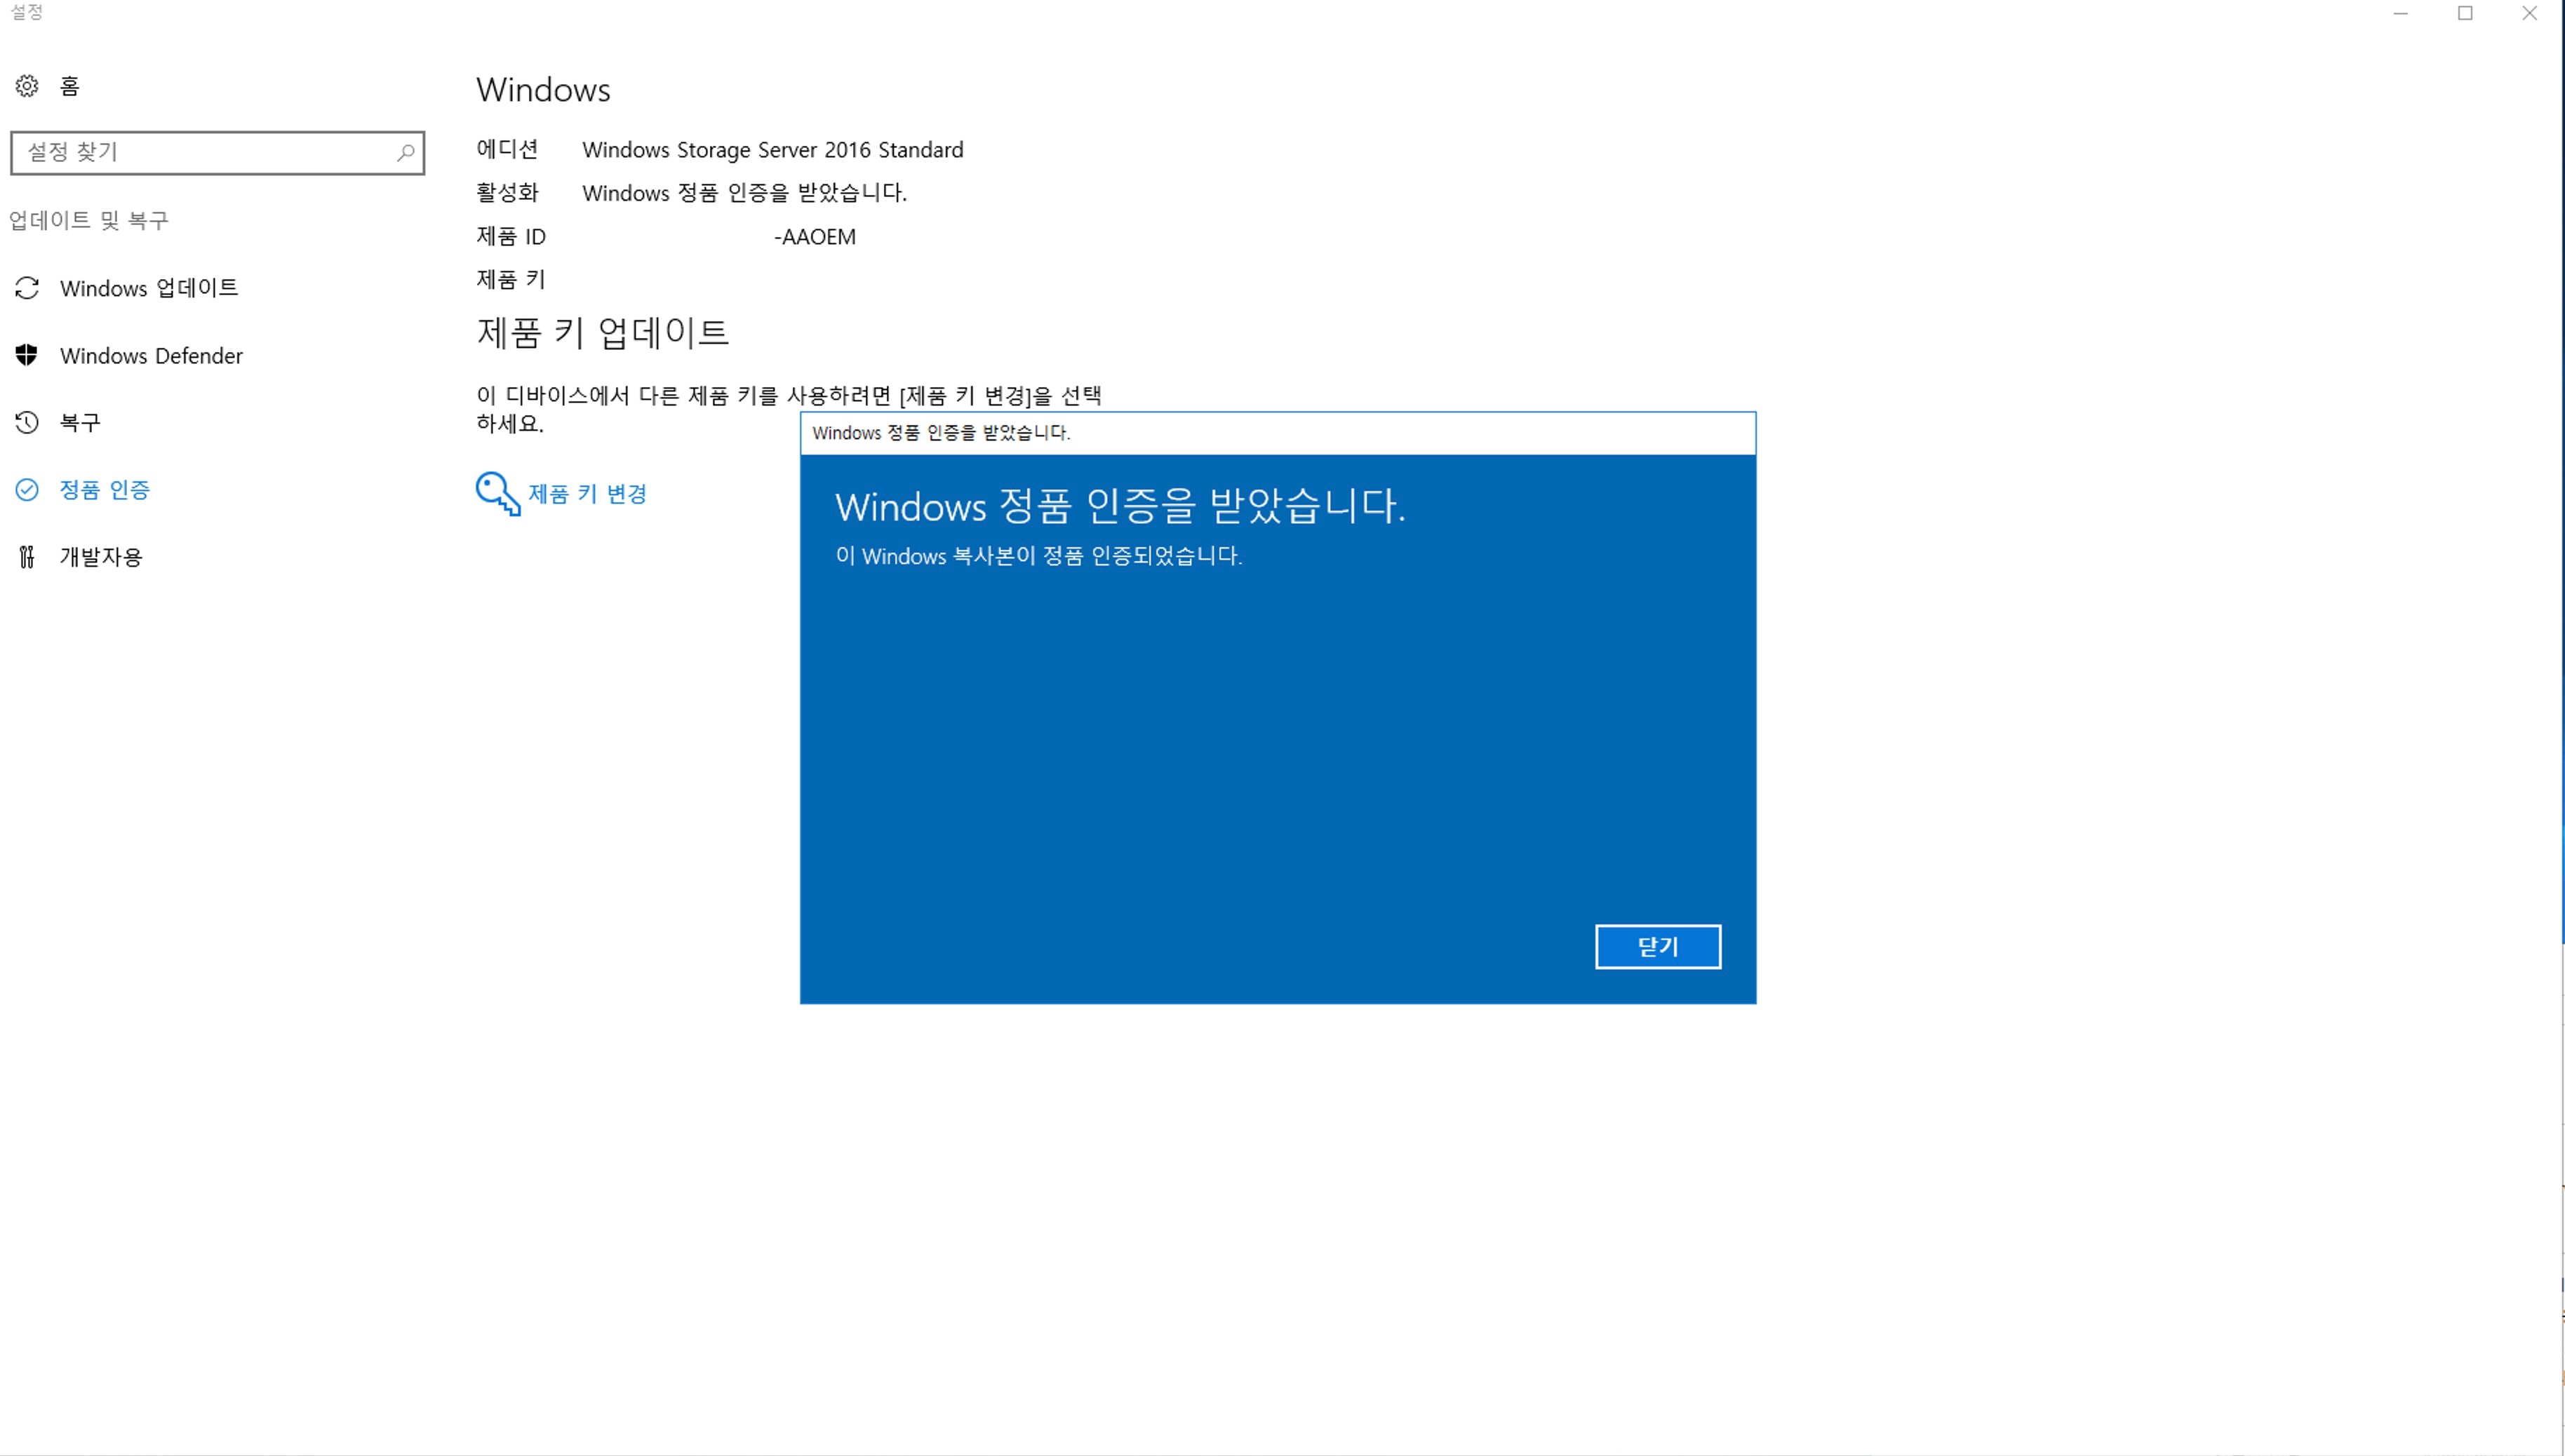Open Windows Defender section
Screen dimensions: 2565x1456
pos(151,356)
